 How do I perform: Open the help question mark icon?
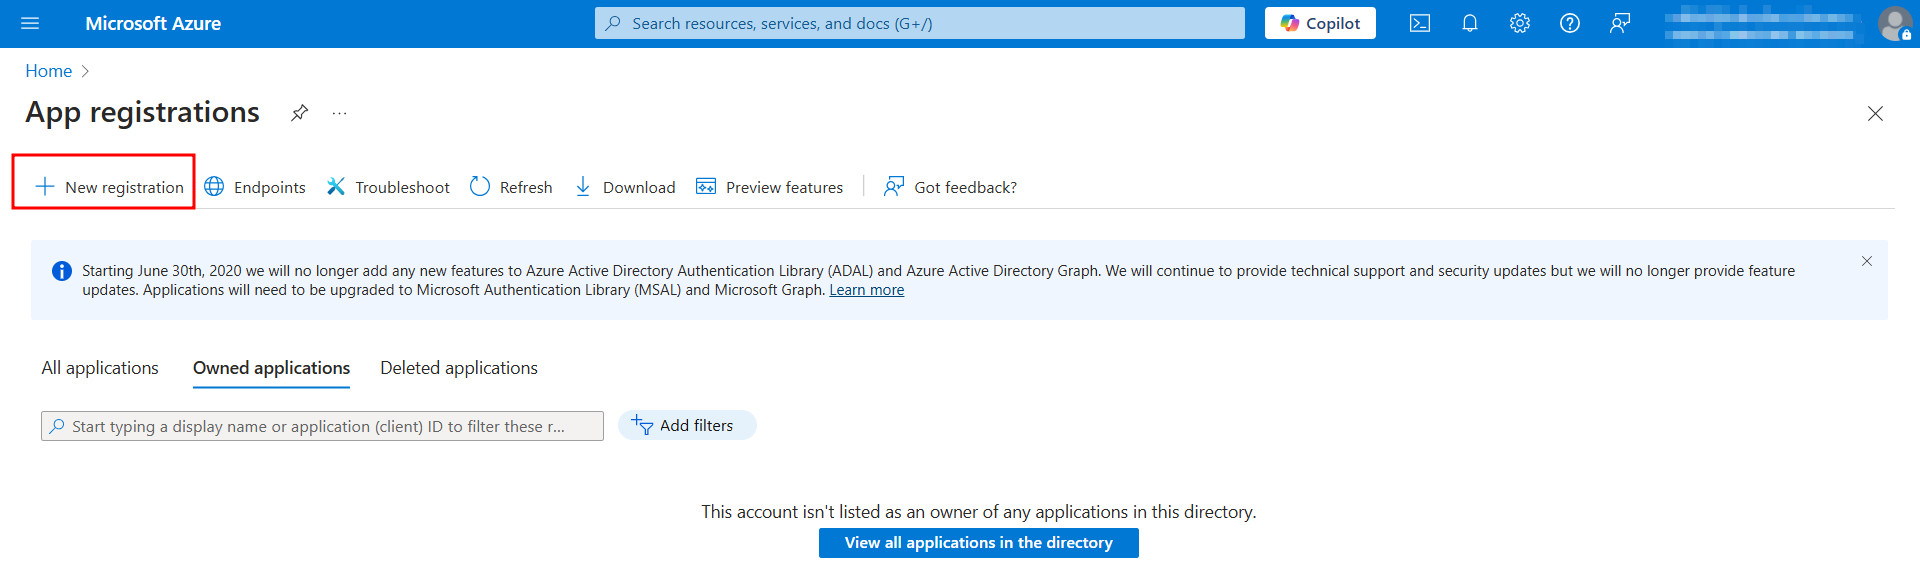1570,23
